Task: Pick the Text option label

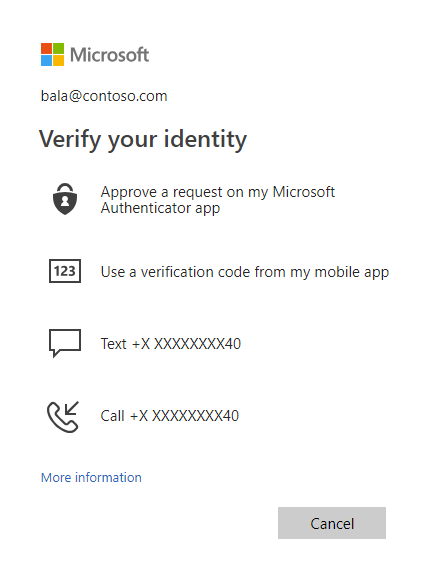Action: coord(114,344)
